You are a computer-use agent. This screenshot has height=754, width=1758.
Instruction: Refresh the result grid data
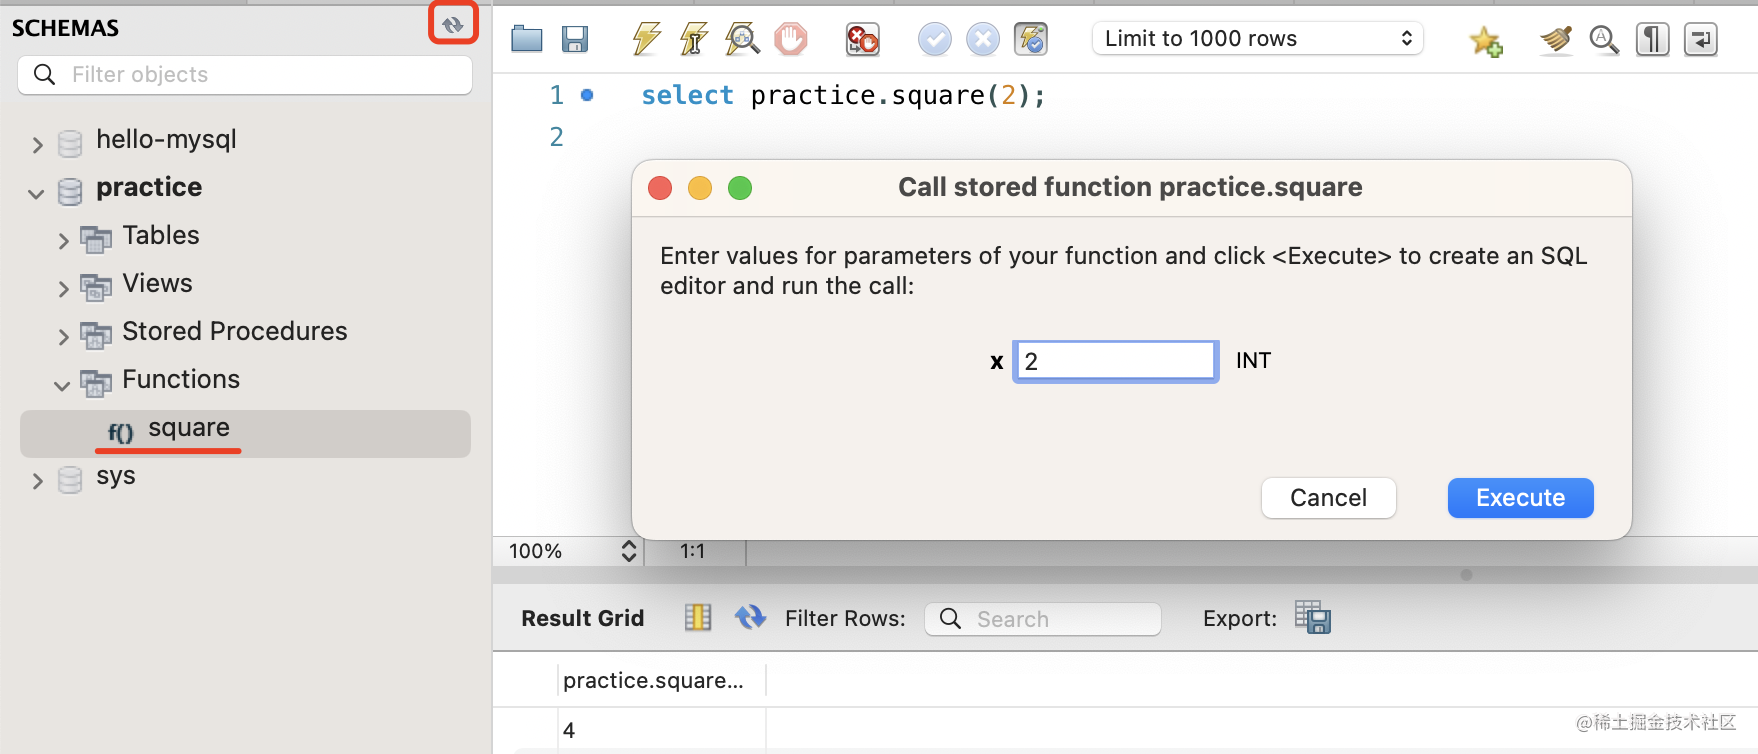point(750,618)
